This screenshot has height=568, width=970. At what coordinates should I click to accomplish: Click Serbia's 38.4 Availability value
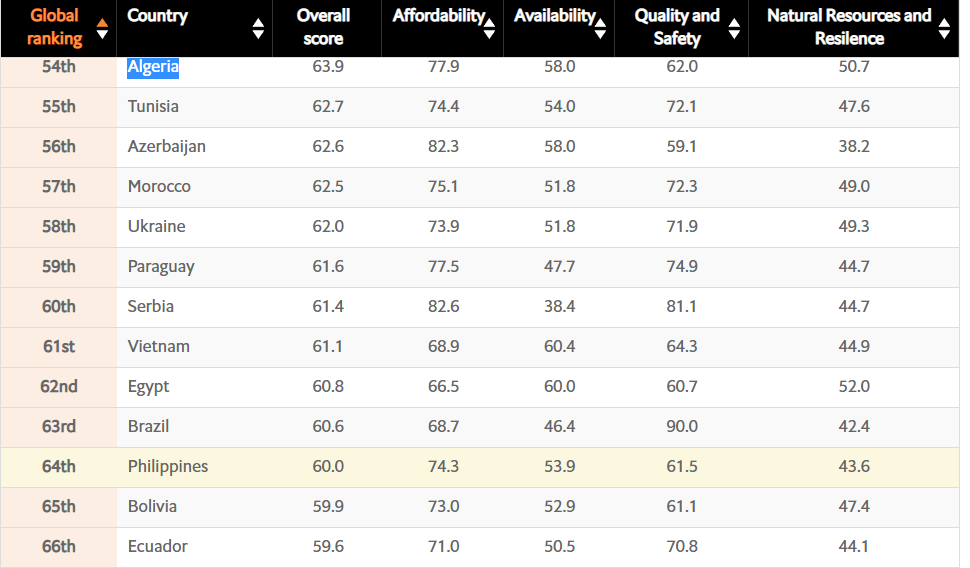coord(558,307)
